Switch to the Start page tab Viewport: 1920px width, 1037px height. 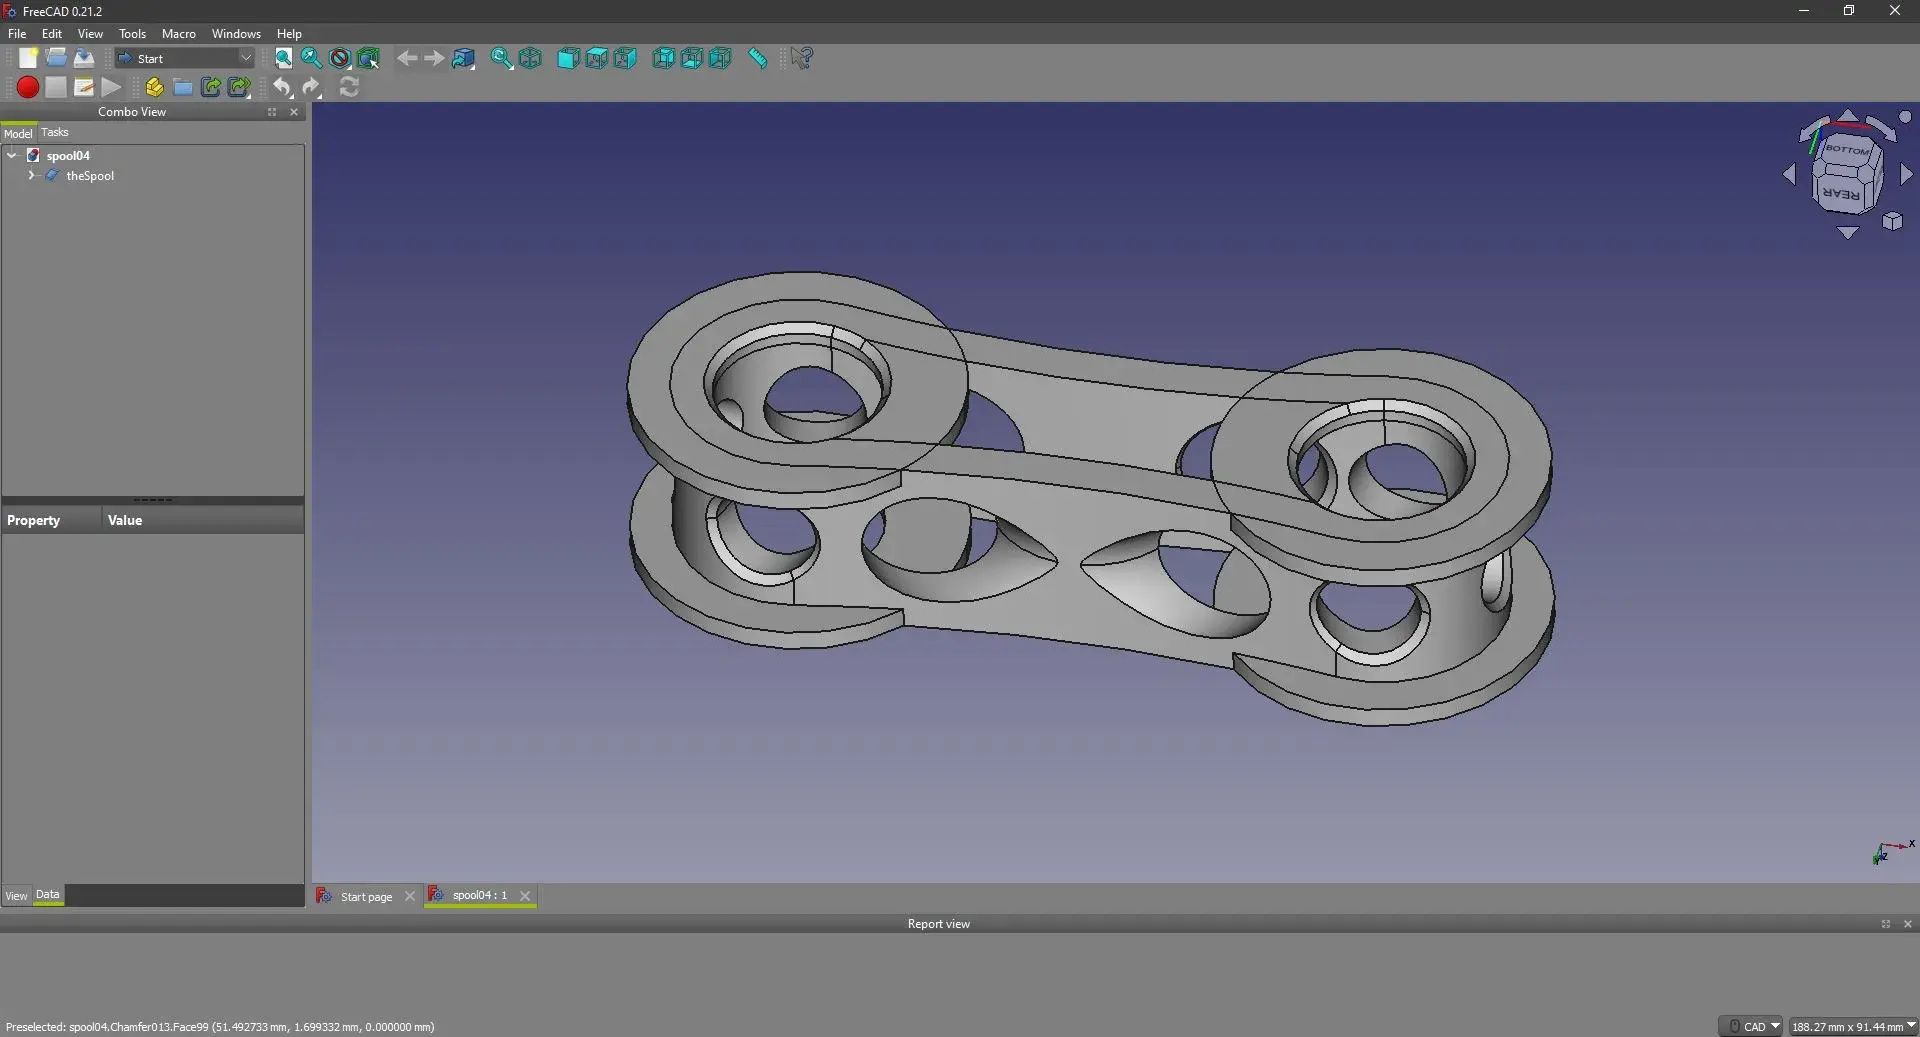[x=366, y=897]
